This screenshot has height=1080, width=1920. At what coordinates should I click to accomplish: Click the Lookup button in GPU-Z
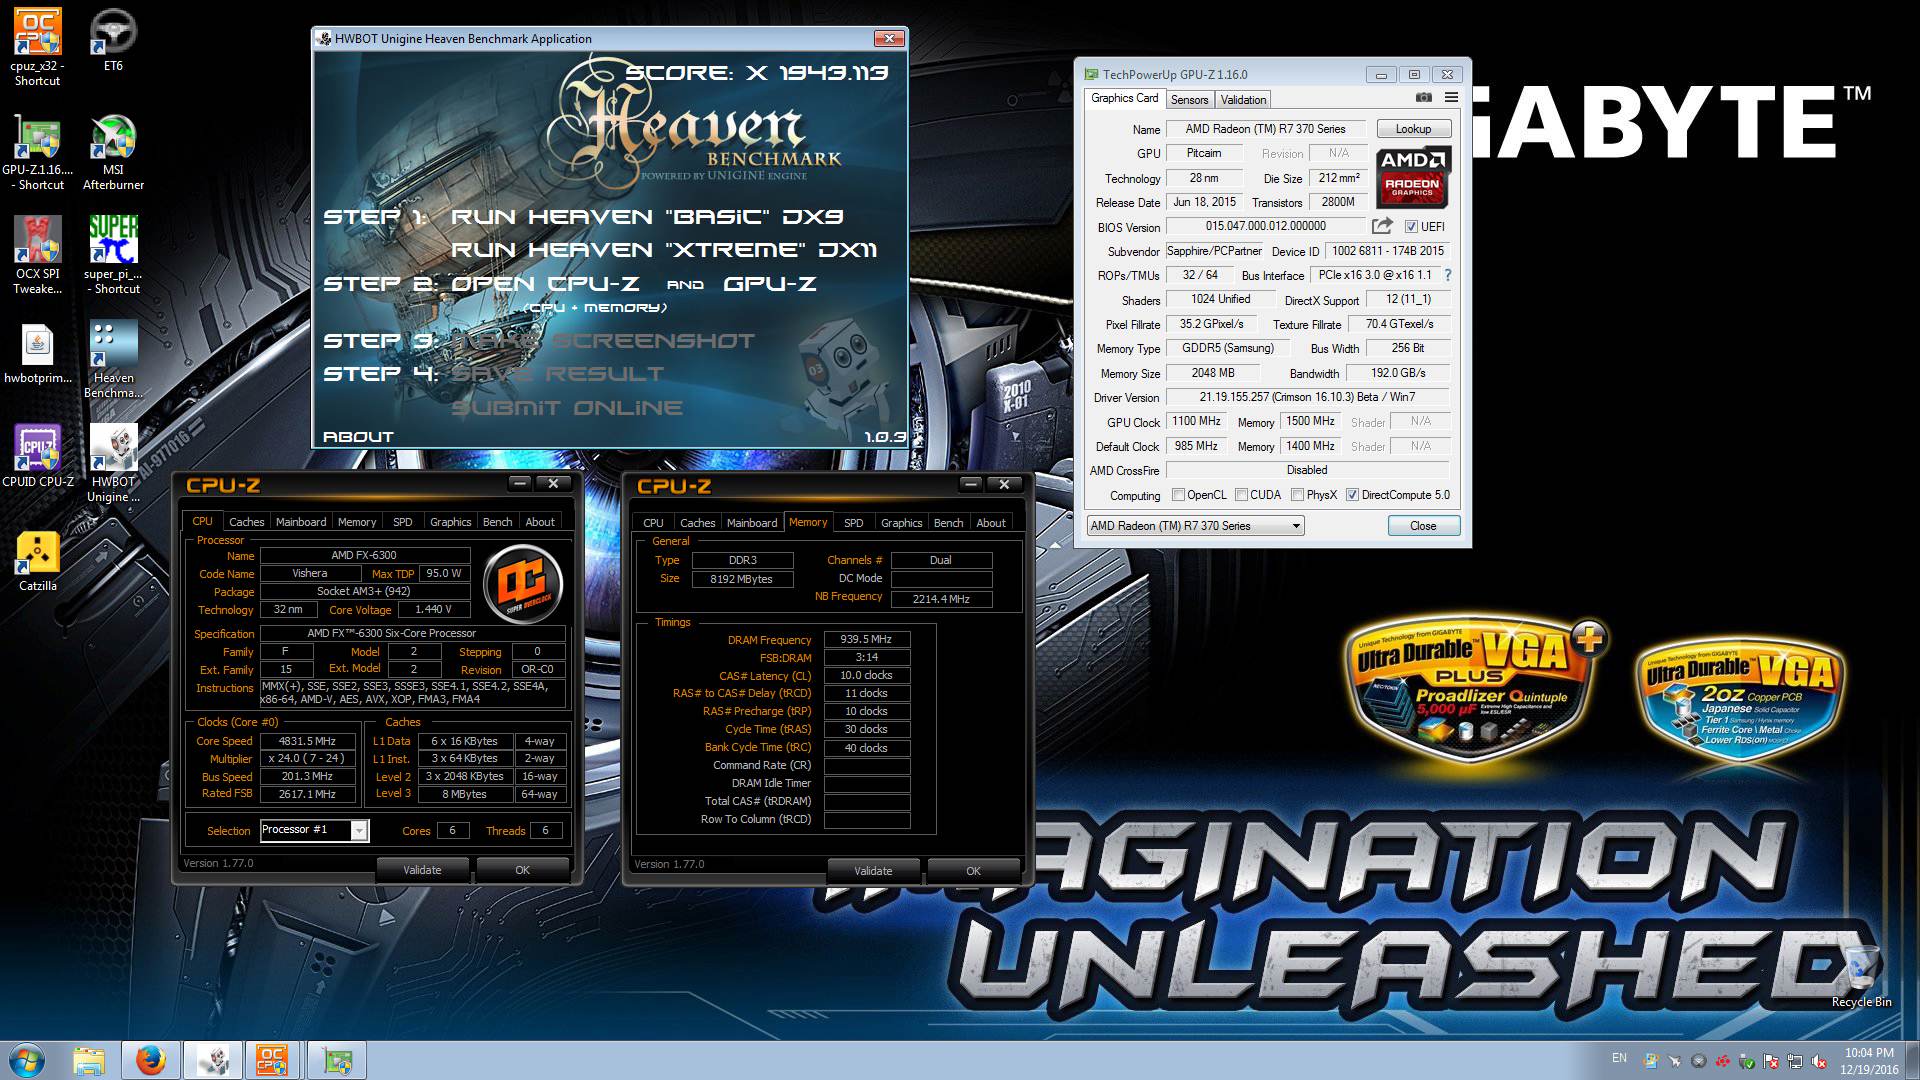tap(1413, 129)
